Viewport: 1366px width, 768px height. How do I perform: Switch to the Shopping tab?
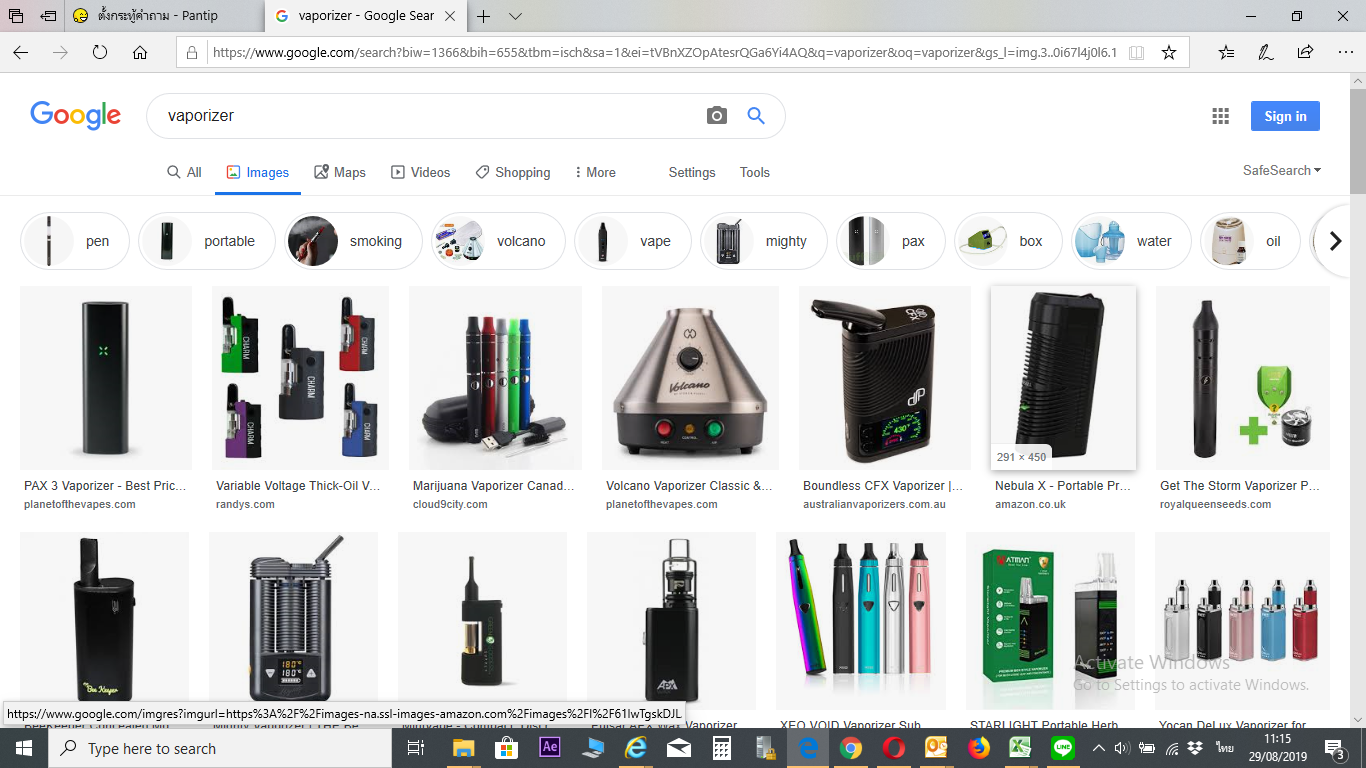coord(512,172)
